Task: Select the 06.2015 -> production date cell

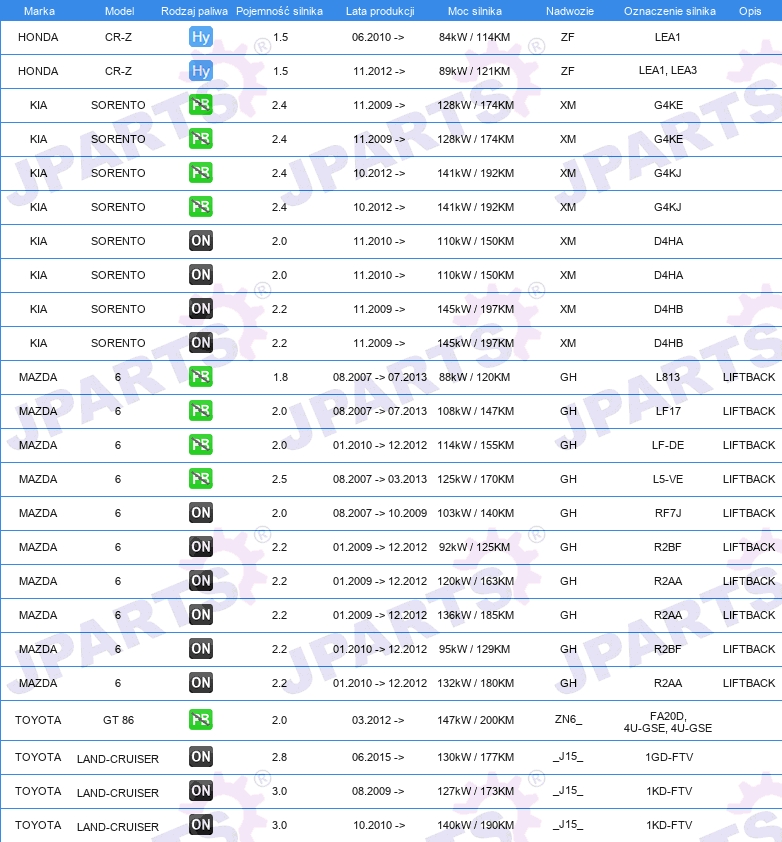Action: click(x=378, y=757)
